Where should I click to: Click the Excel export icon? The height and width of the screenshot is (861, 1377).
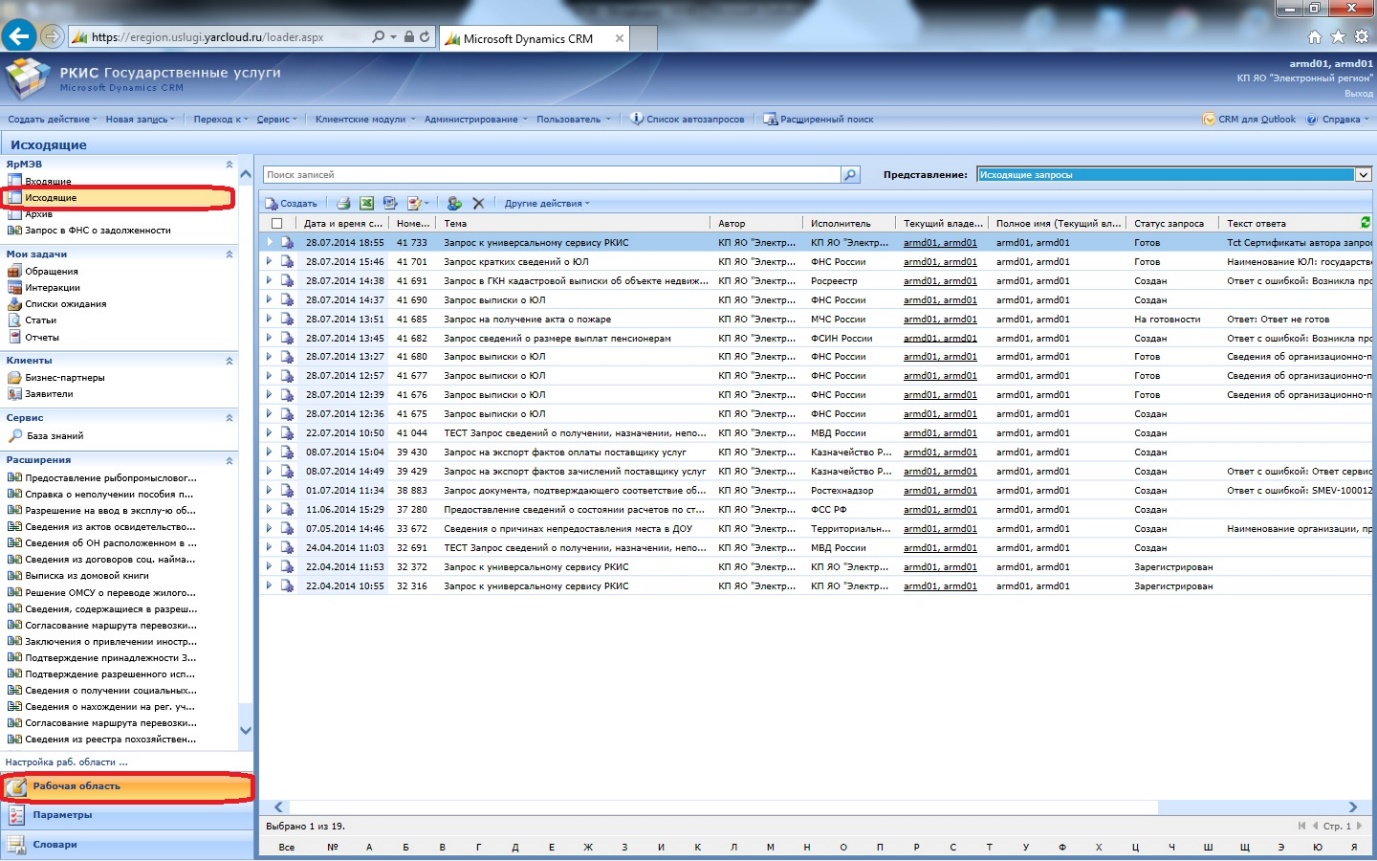(x=366, y=203)
